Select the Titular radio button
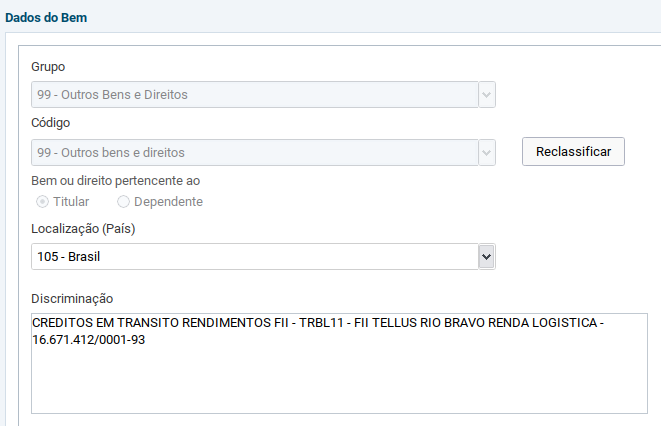This screenshot has width=661, height=426. click(x=42, y=202)
